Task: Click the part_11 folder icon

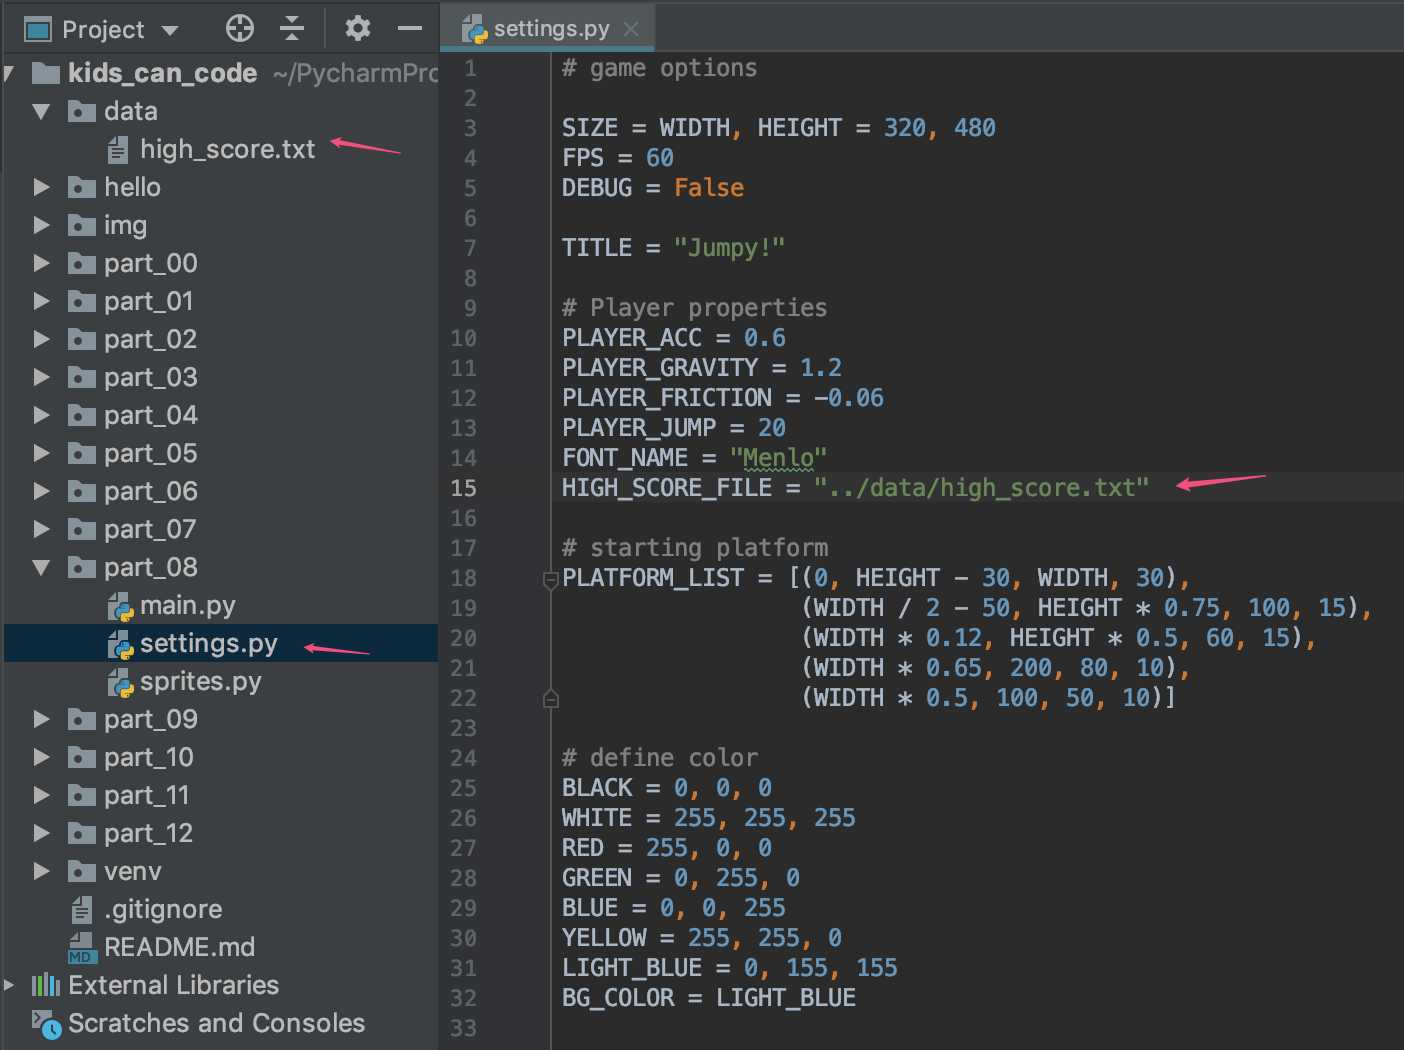Action: [82, 795]
